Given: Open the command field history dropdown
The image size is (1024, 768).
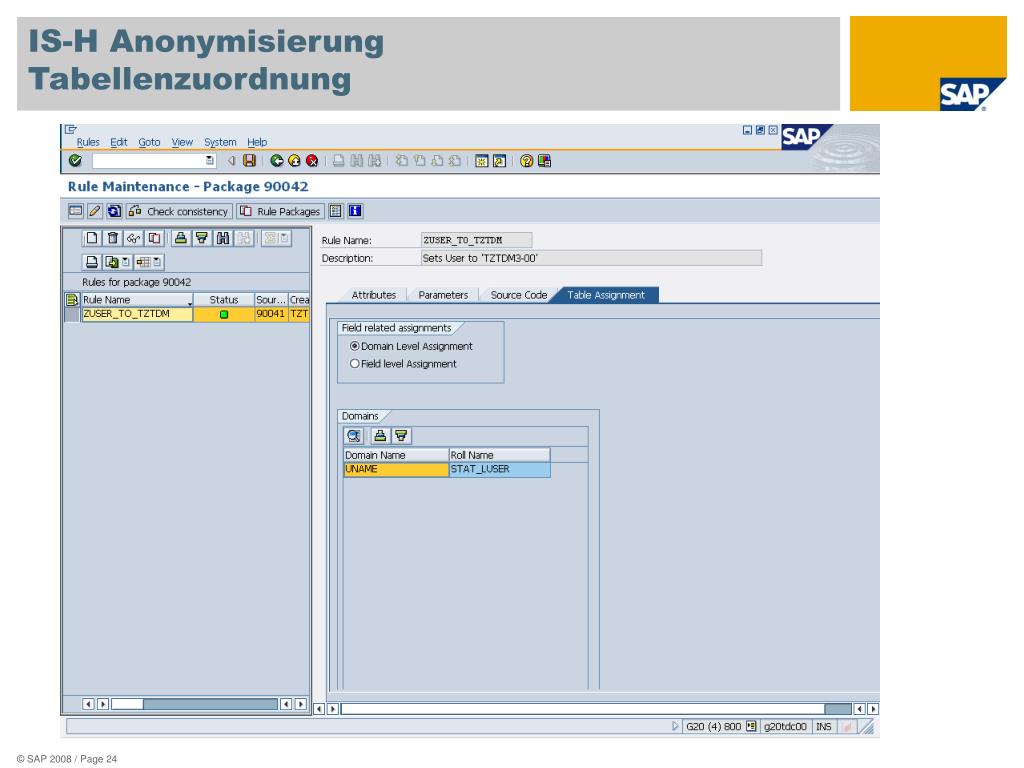Looking at the screenshot, I should click(210, 161).
